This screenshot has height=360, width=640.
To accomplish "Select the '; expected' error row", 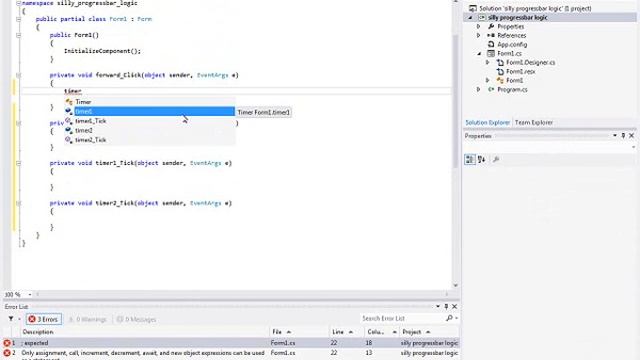I will tap(231, 343).
